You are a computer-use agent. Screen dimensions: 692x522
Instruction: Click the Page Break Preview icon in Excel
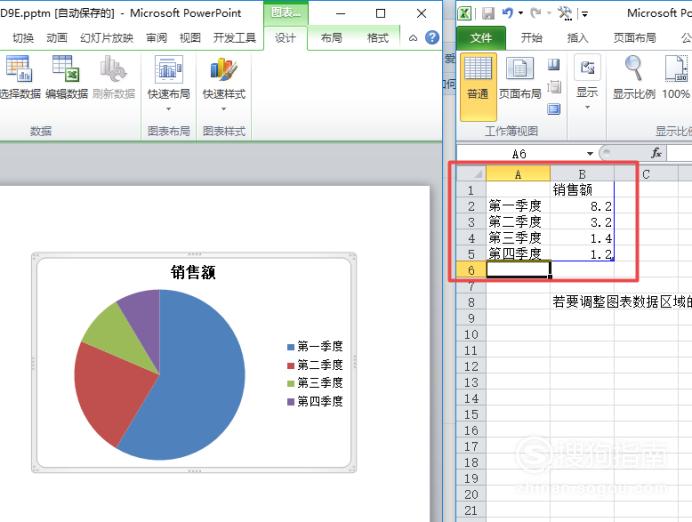click(x=554, y=65)
